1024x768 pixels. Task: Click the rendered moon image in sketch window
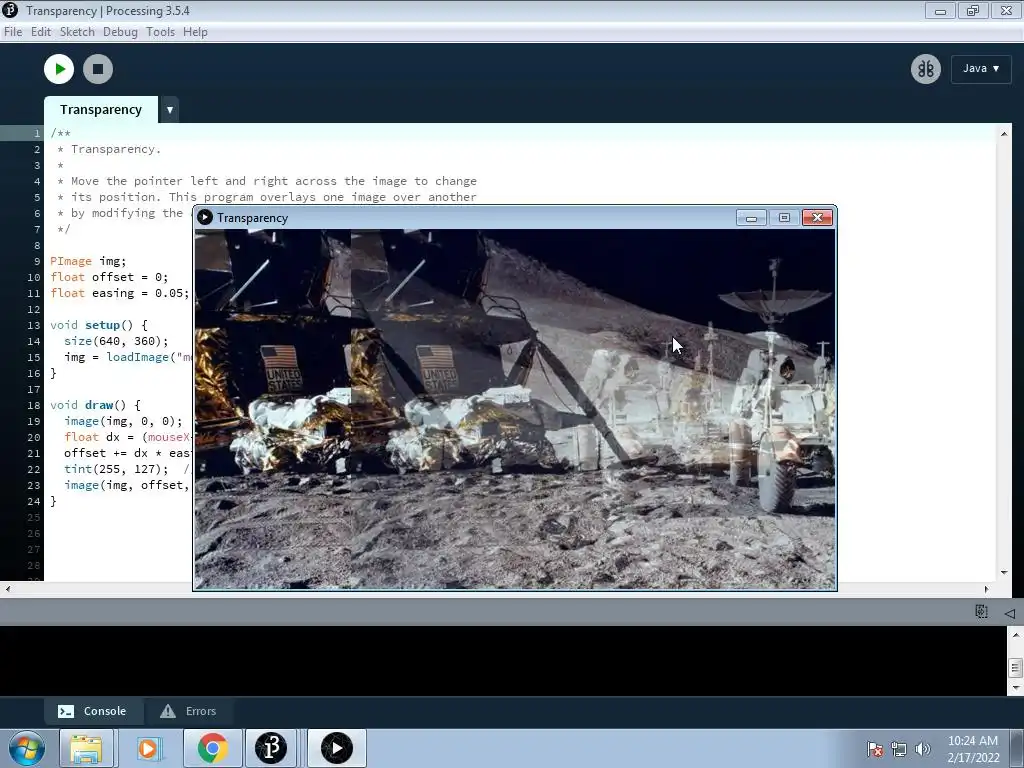click(x=515, y=408)
